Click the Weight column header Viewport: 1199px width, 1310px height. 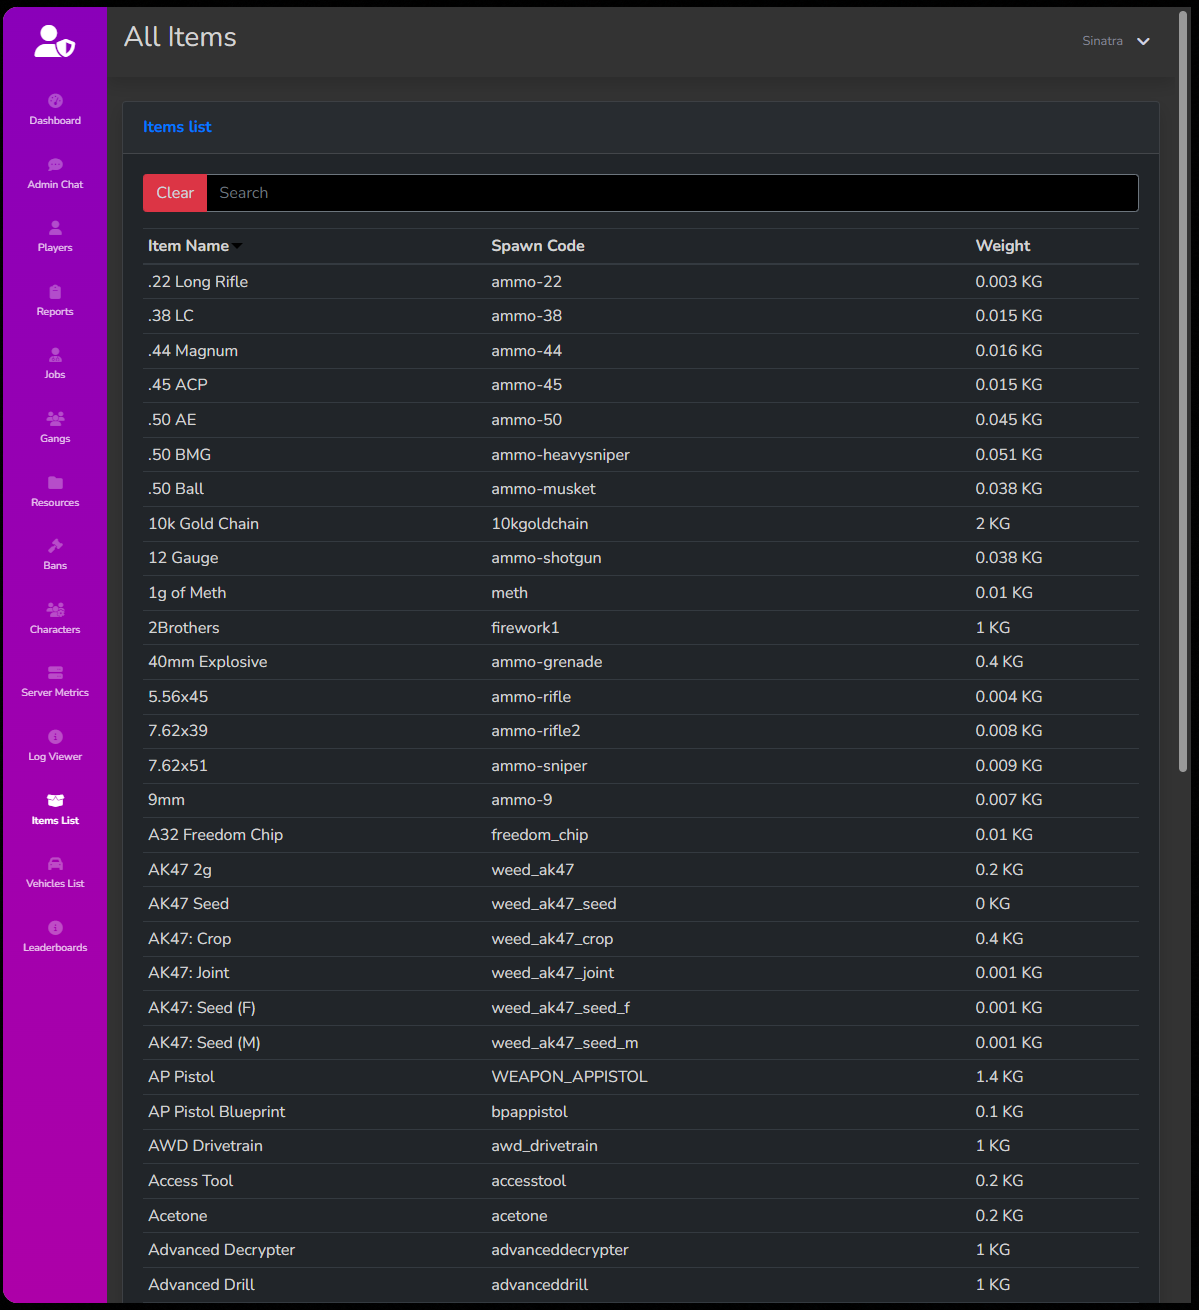(x=1003, y=246)
